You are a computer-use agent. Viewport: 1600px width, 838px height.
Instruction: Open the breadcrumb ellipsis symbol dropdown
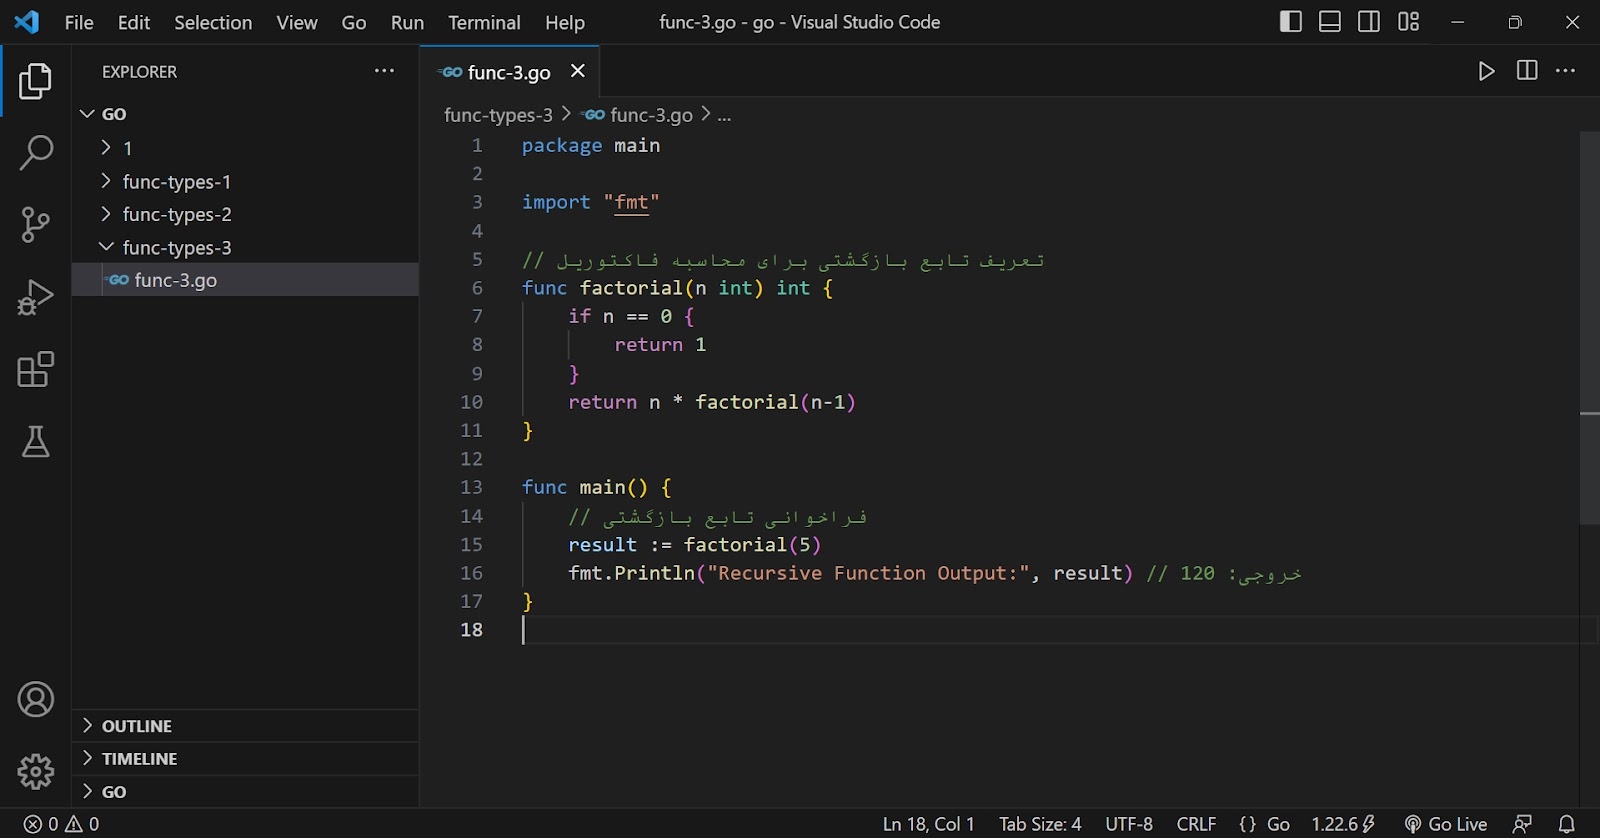pos(725,115)
